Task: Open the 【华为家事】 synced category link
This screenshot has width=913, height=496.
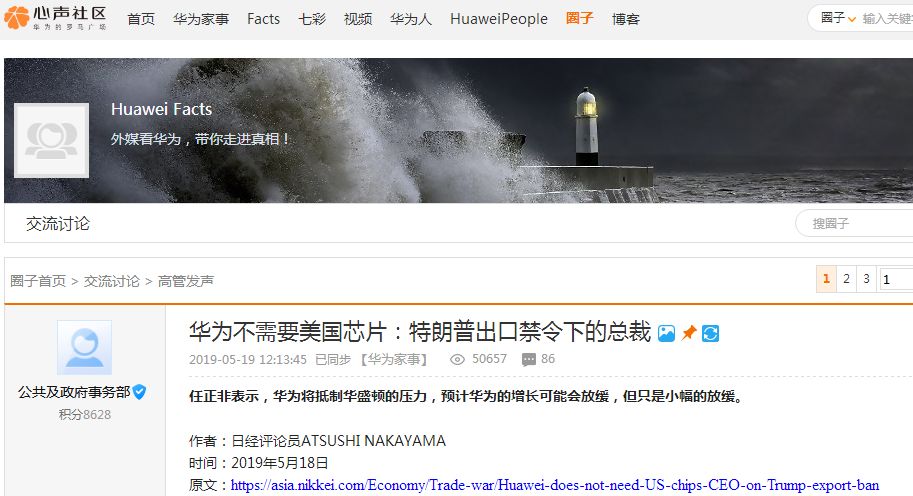Action: pos(394,359)
